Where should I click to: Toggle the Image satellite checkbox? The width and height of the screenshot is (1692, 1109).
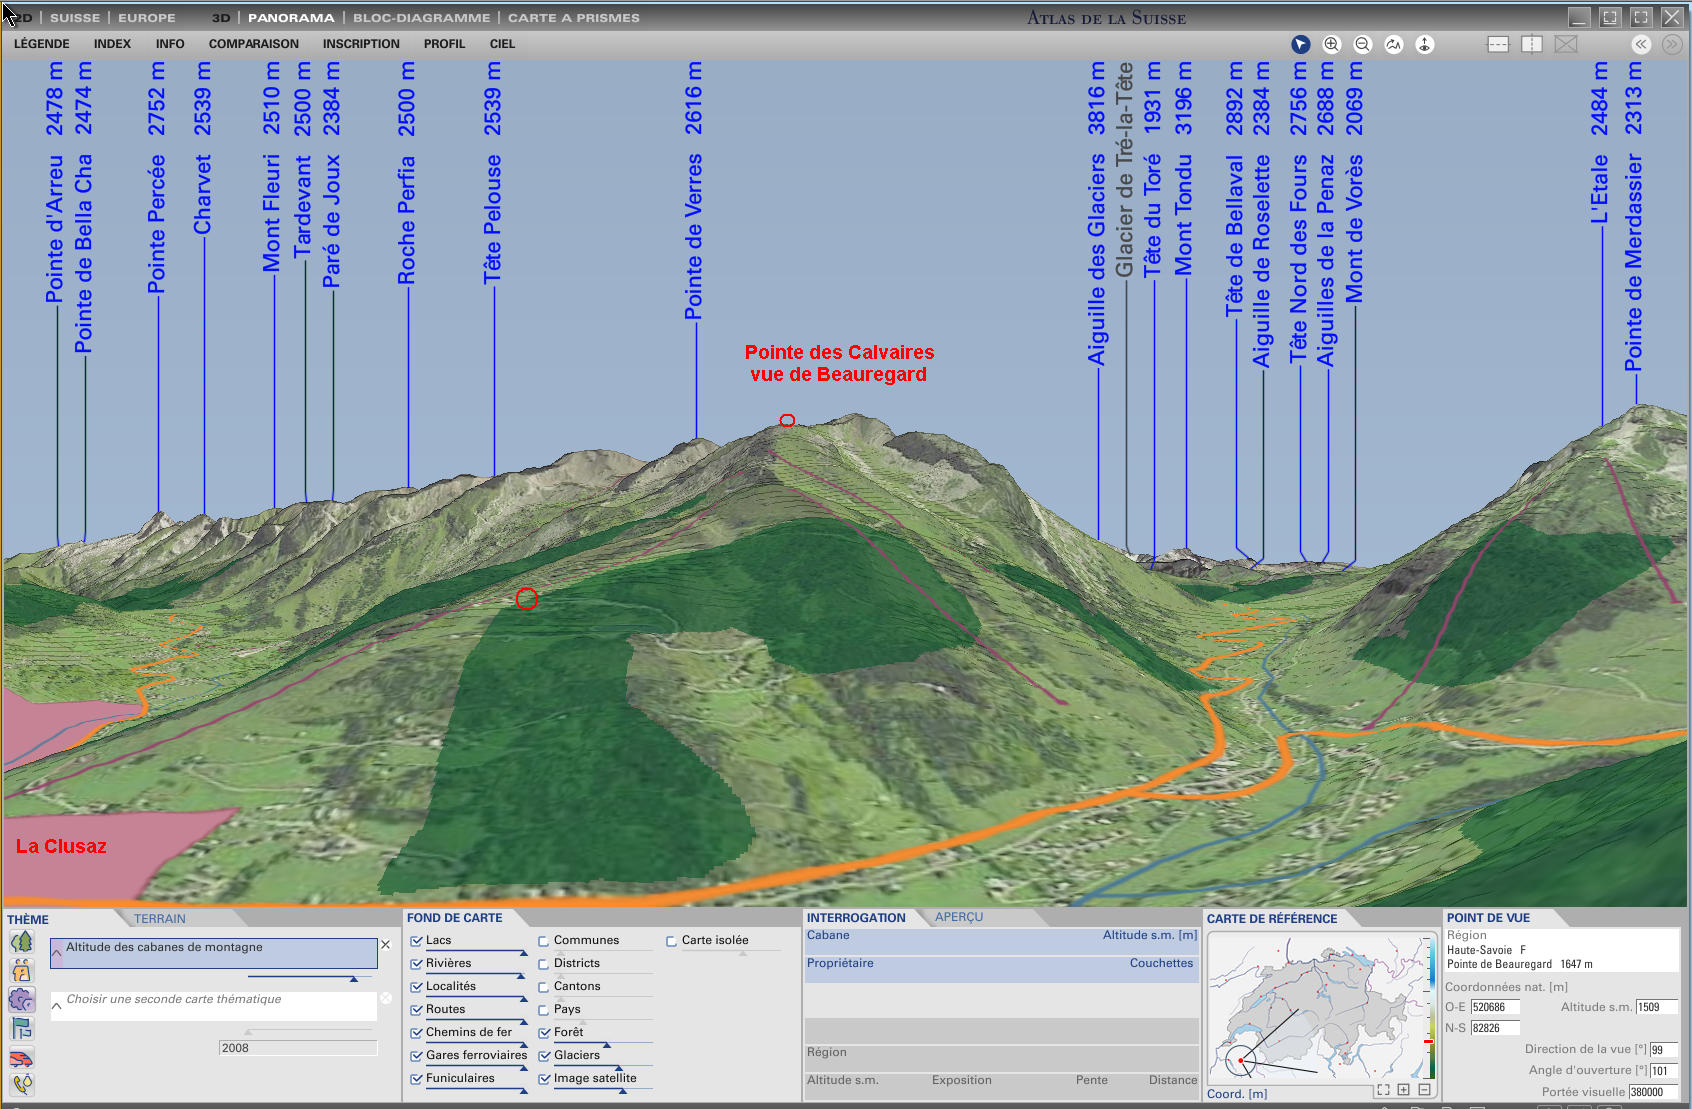click(544, 1079)
